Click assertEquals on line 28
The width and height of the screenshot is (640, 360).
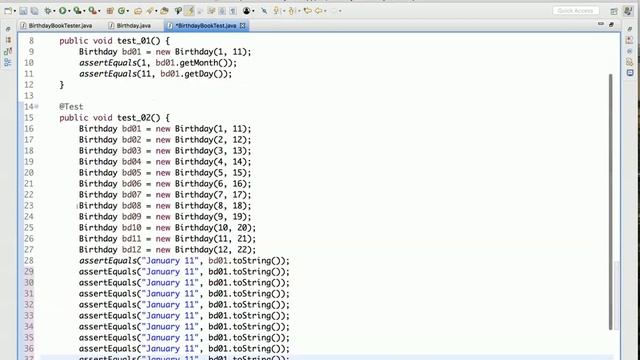108,261
